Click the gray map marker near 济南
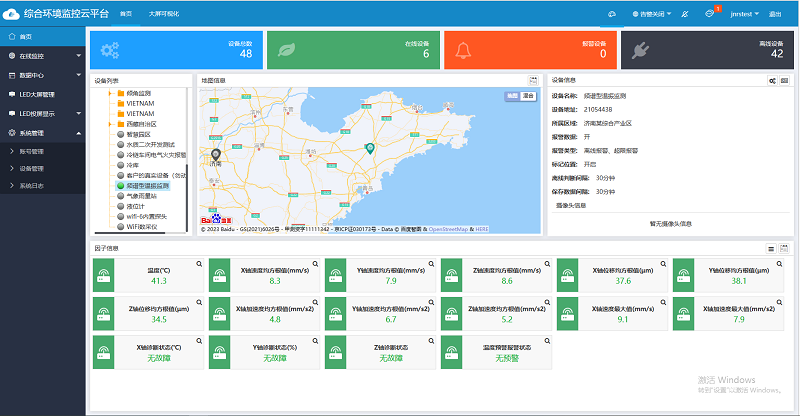Image resolution: width=800 pixels, height=416 pixels. pyautogui.click(x=216, y=156)
